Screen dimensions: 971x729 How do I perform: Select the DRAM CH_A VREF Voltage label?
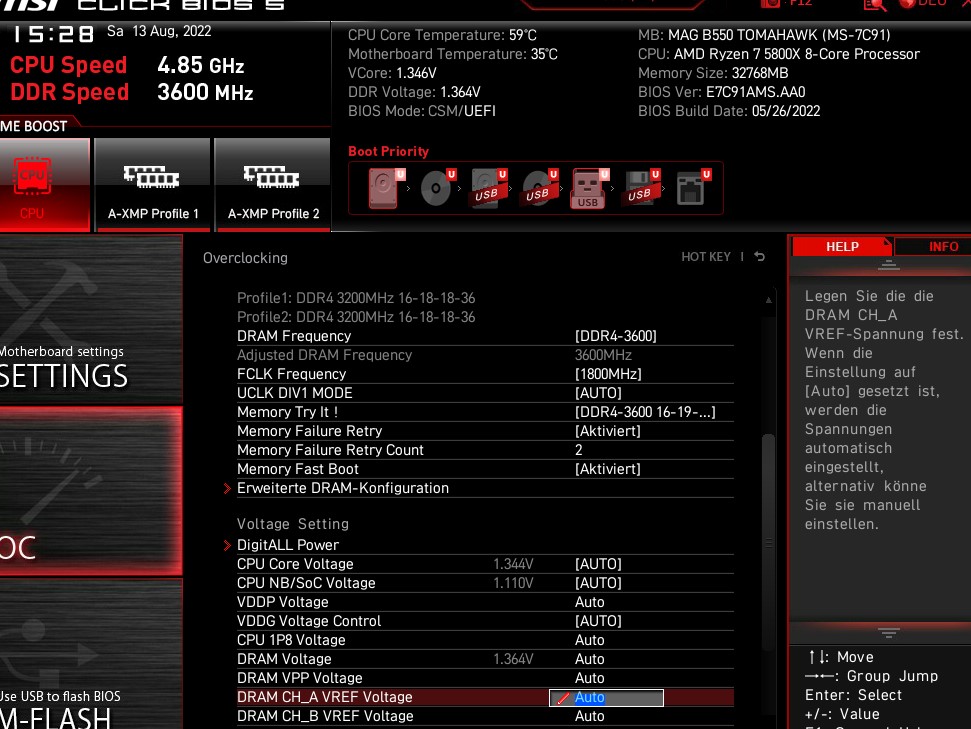click(324, 697)
